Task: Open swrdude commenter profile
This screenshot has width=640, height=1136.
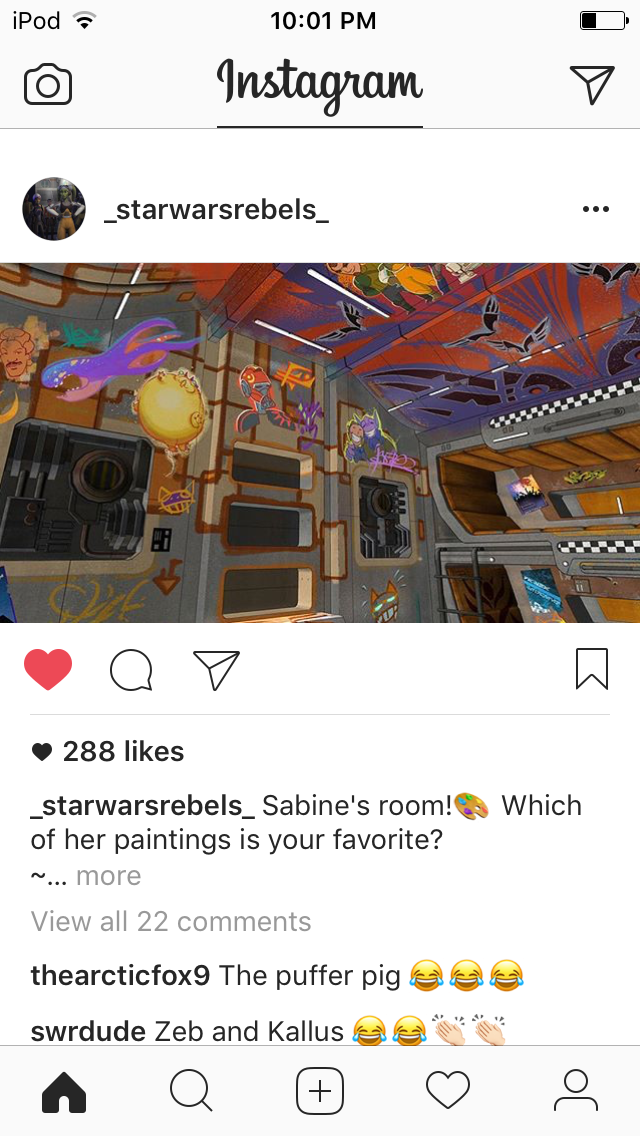Action: [88, 1031]
